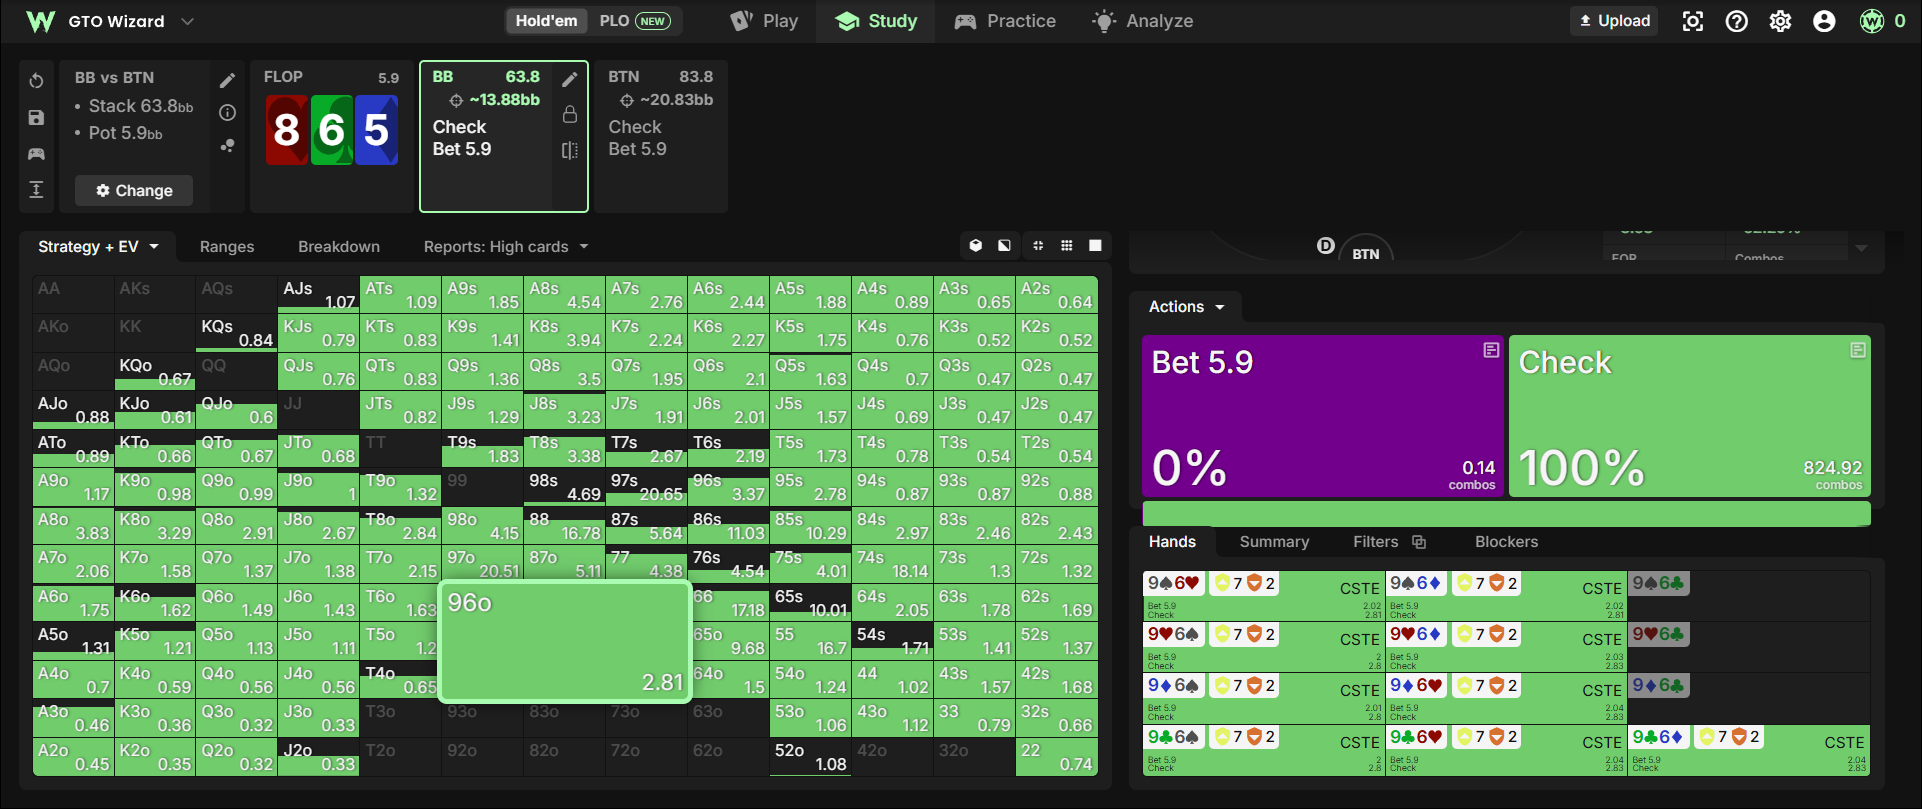
Task: Open the help question mark icon
Action: point(1737,21)
